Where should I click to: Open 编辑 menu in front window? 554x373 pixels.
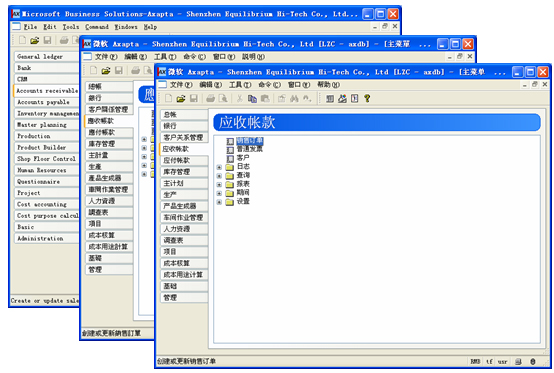pyautogui.click(x=210, y=85)
